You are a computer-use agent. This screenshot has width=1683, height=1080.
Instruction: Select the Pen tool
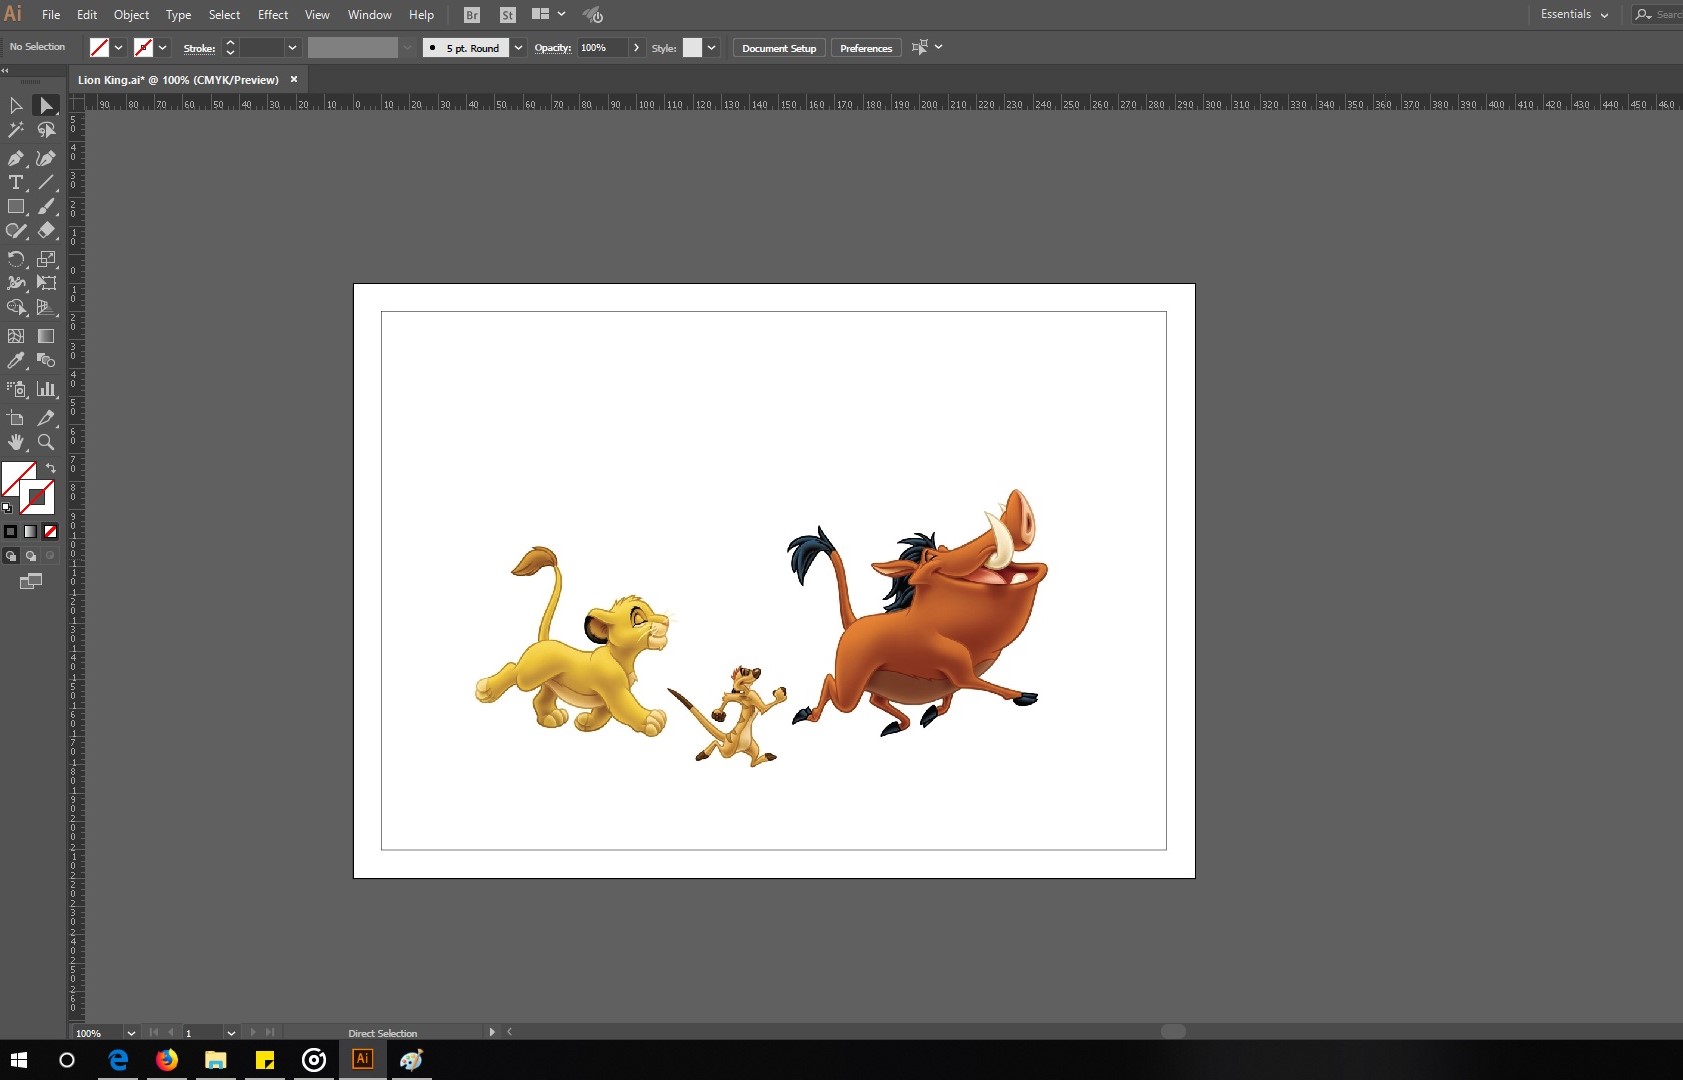[x=16, y=158]
